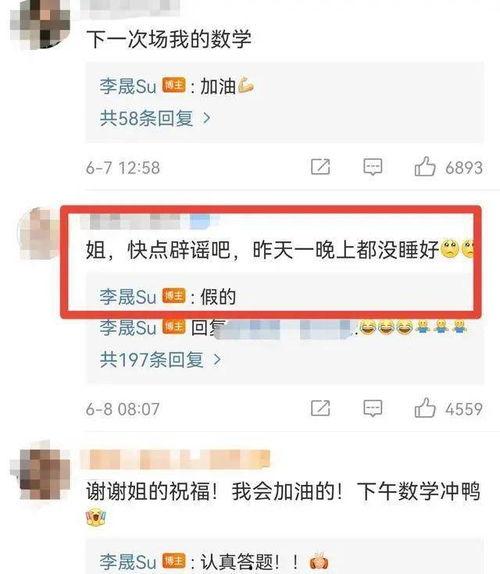
Task: Open 李晟Su profile from 认真答题 reply
Action: point(128,561)
